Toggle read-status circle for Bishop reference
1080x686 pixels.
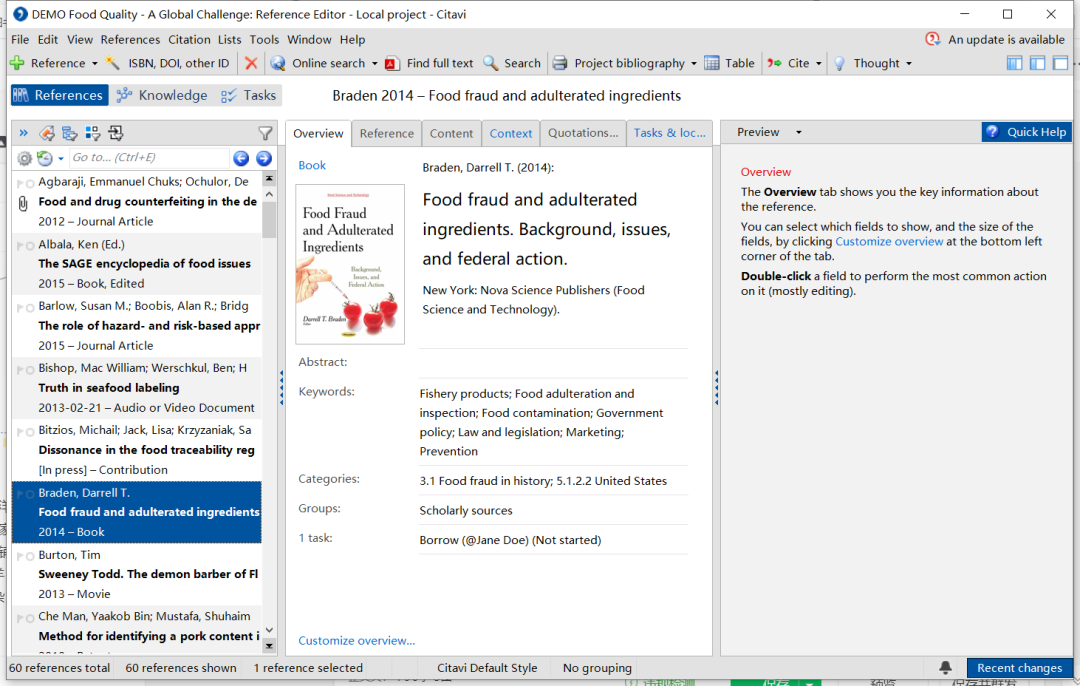pos(30,370)
